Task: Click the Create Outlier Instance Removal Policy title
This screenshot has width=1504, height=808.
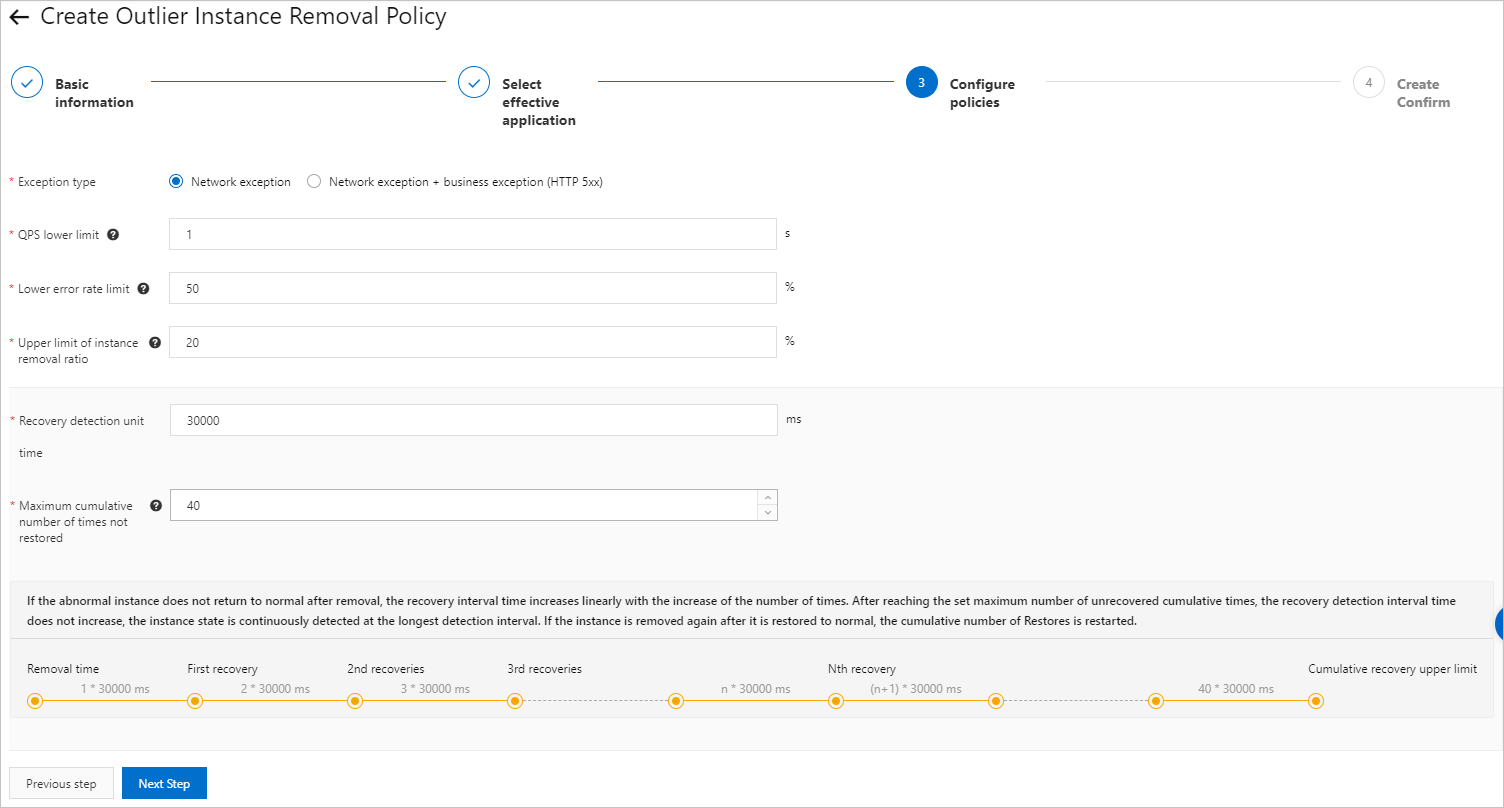Action: click(x=243, y=17)
